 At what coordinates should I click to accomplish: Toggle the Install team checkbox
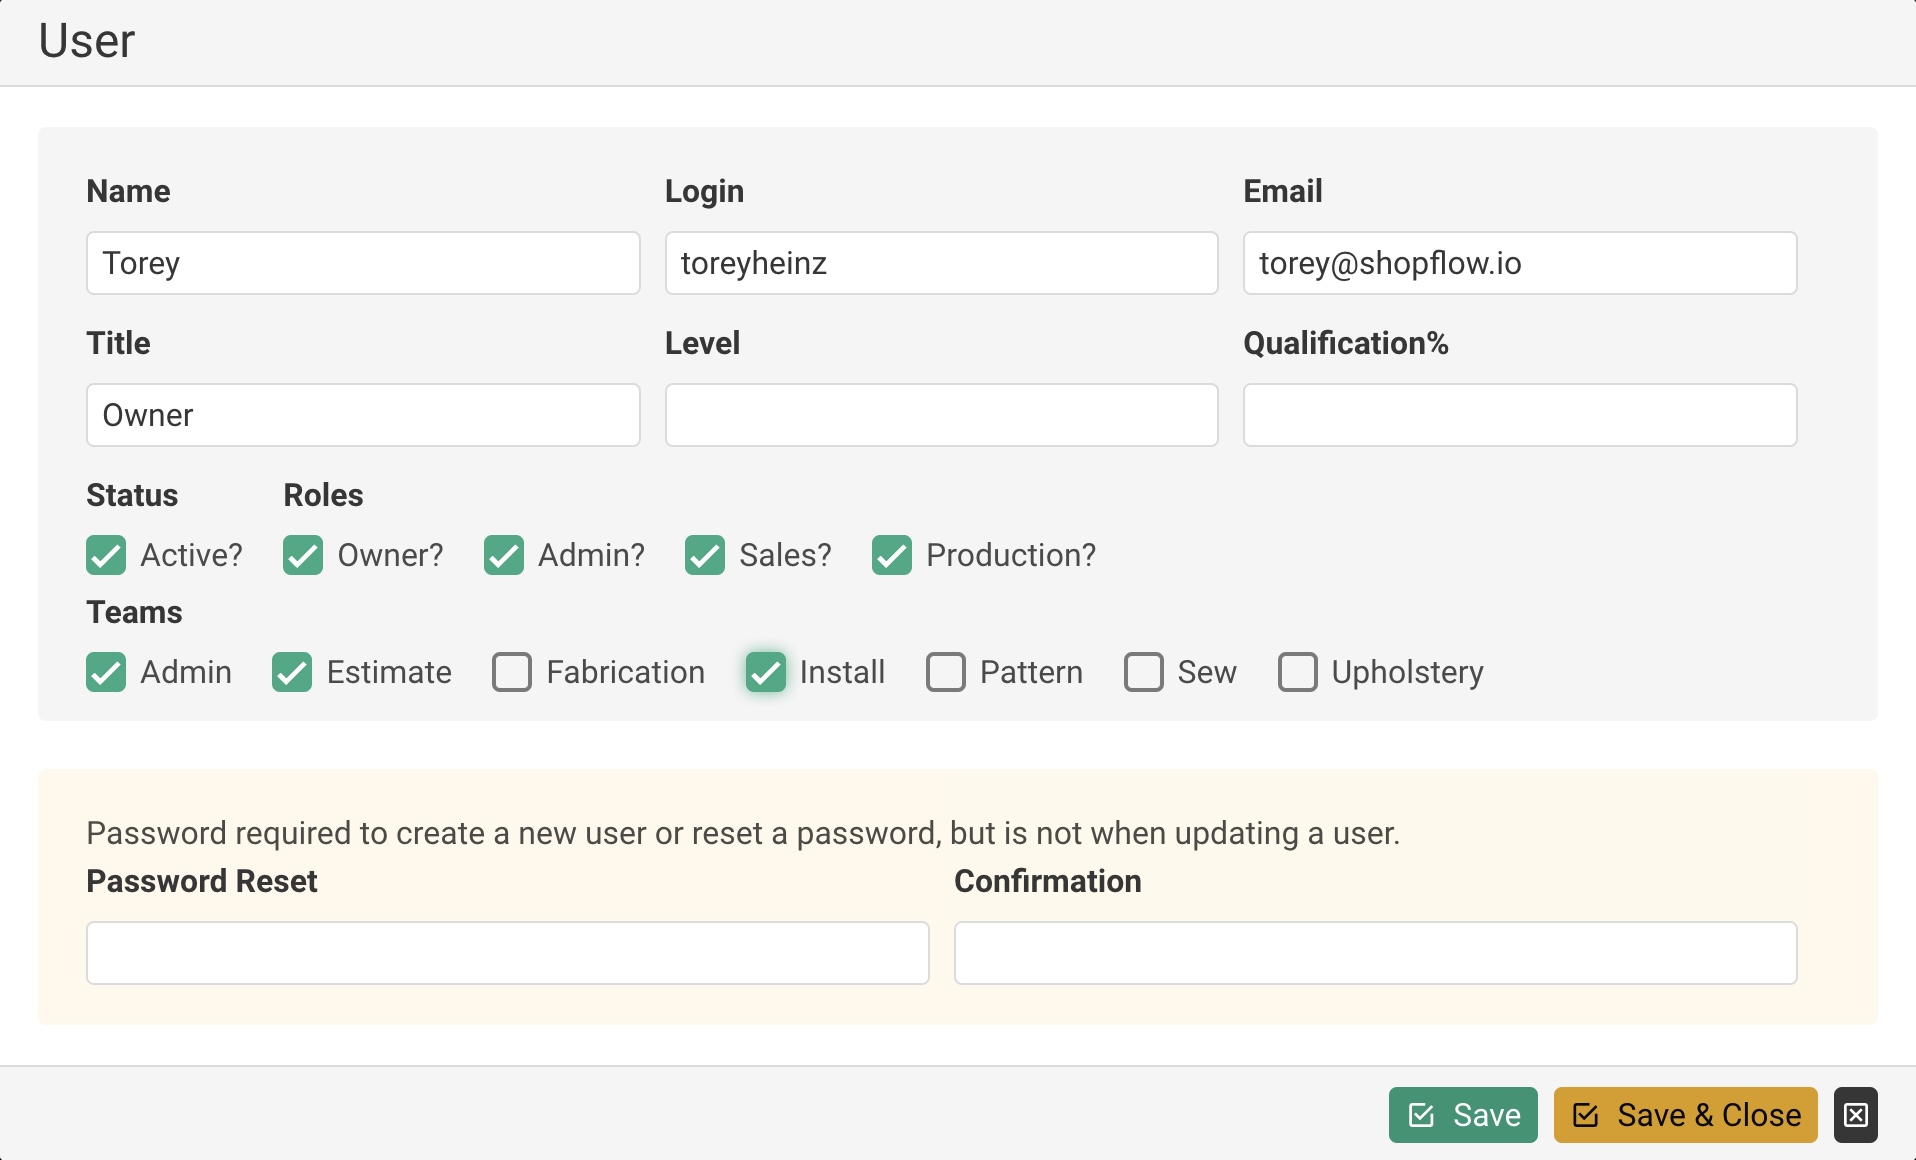[x=766, y=672]
